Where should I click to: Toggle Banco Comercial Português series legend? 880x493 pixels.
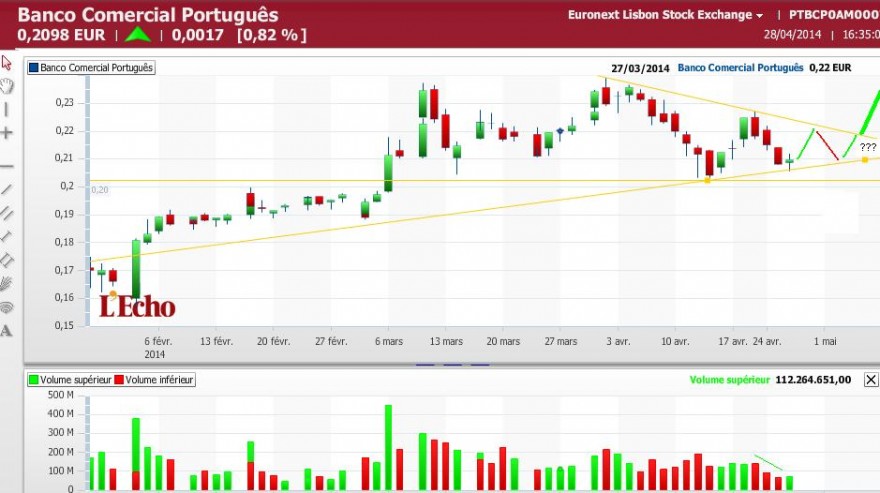click(91, 67)
